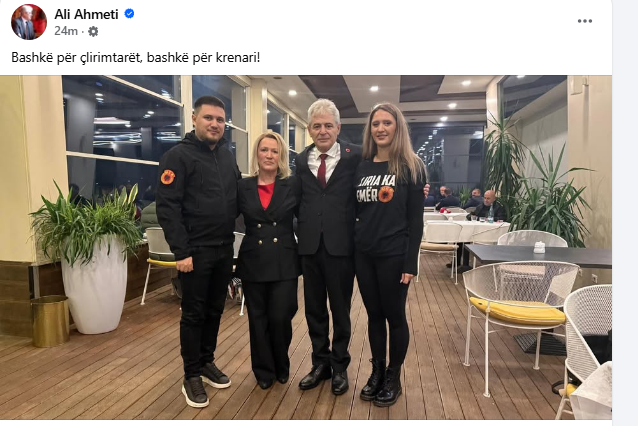Open Ali Ahmeti's profile picture
Image resolution: width=638 pixels, height=426 pixels.
29,22
